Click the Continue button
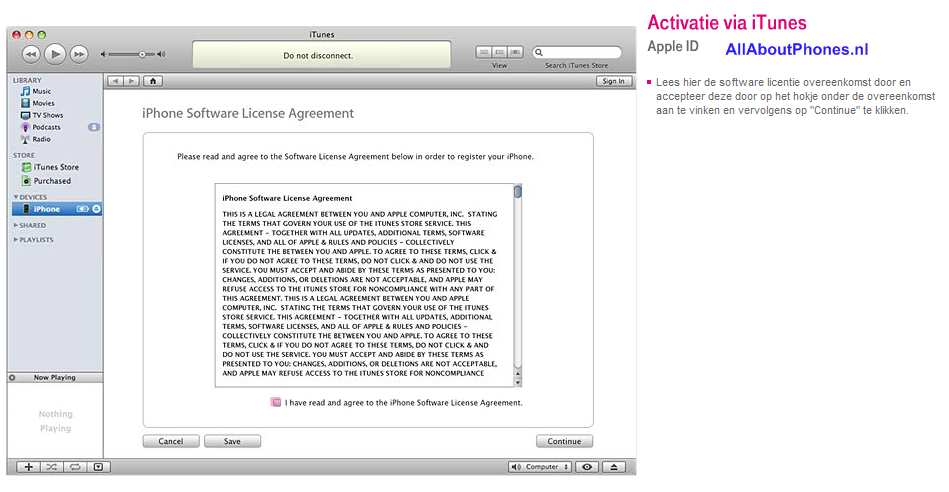Viewport: 949px width, 492px height. point(564,441)
